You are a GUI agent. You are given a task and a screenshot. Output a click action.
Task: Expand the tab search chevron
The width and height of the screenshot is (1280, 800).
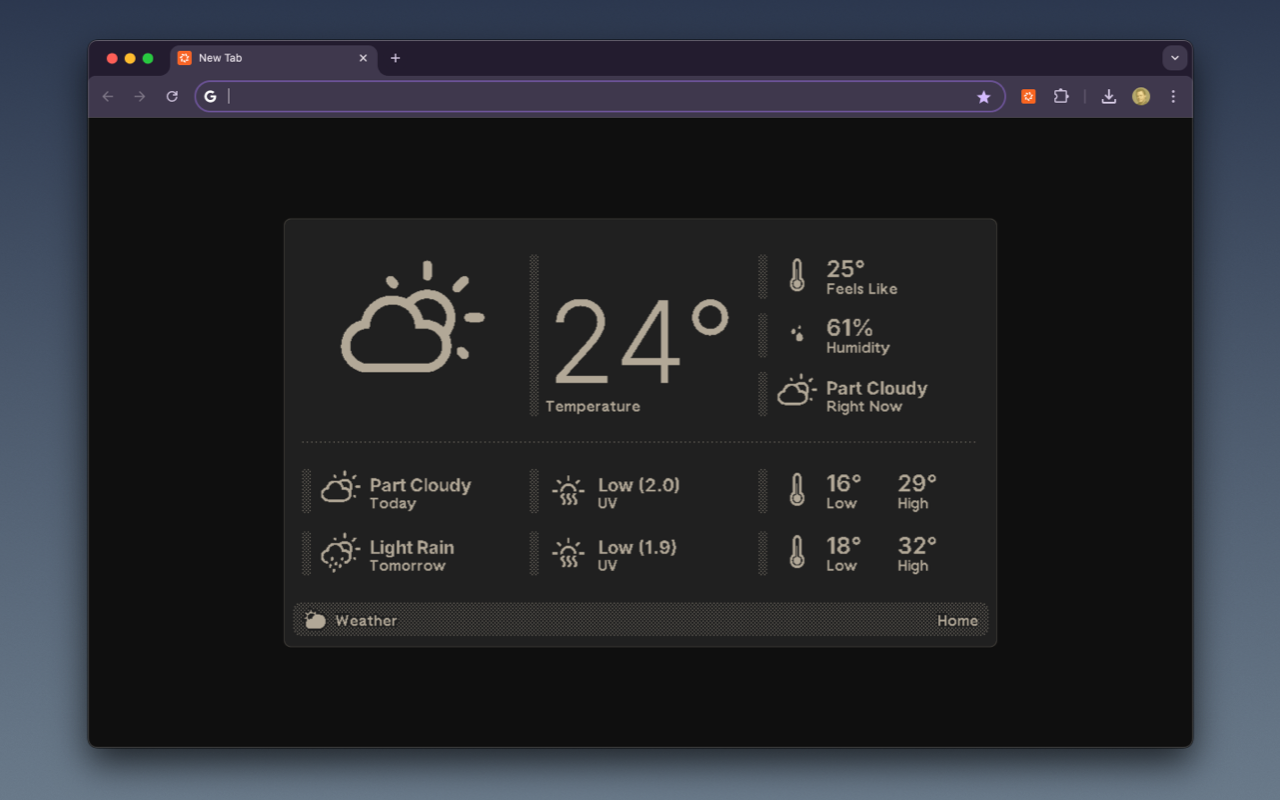coord(1174,58)
